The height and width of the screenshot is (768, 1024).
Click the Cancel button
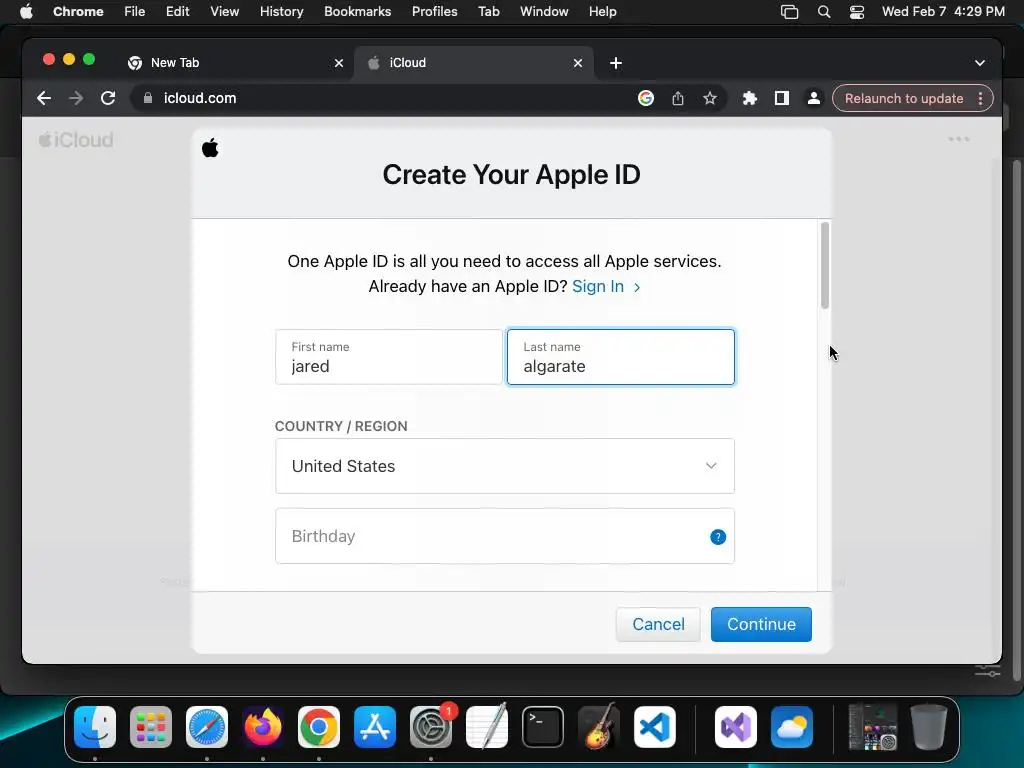coord(658,624)
